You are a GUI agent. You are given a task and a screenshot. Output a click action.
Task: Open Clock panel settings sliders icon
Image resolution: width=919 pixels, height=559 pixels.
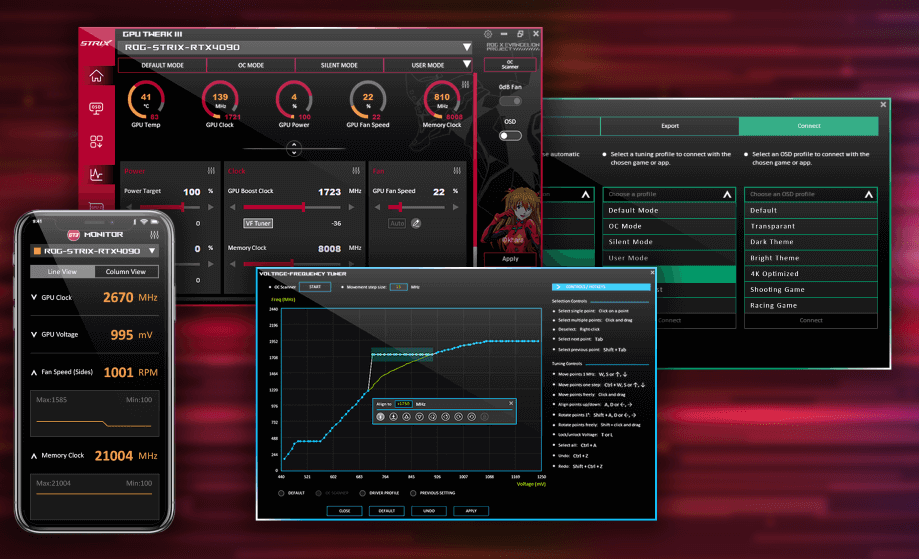click(x=356, y=171)
